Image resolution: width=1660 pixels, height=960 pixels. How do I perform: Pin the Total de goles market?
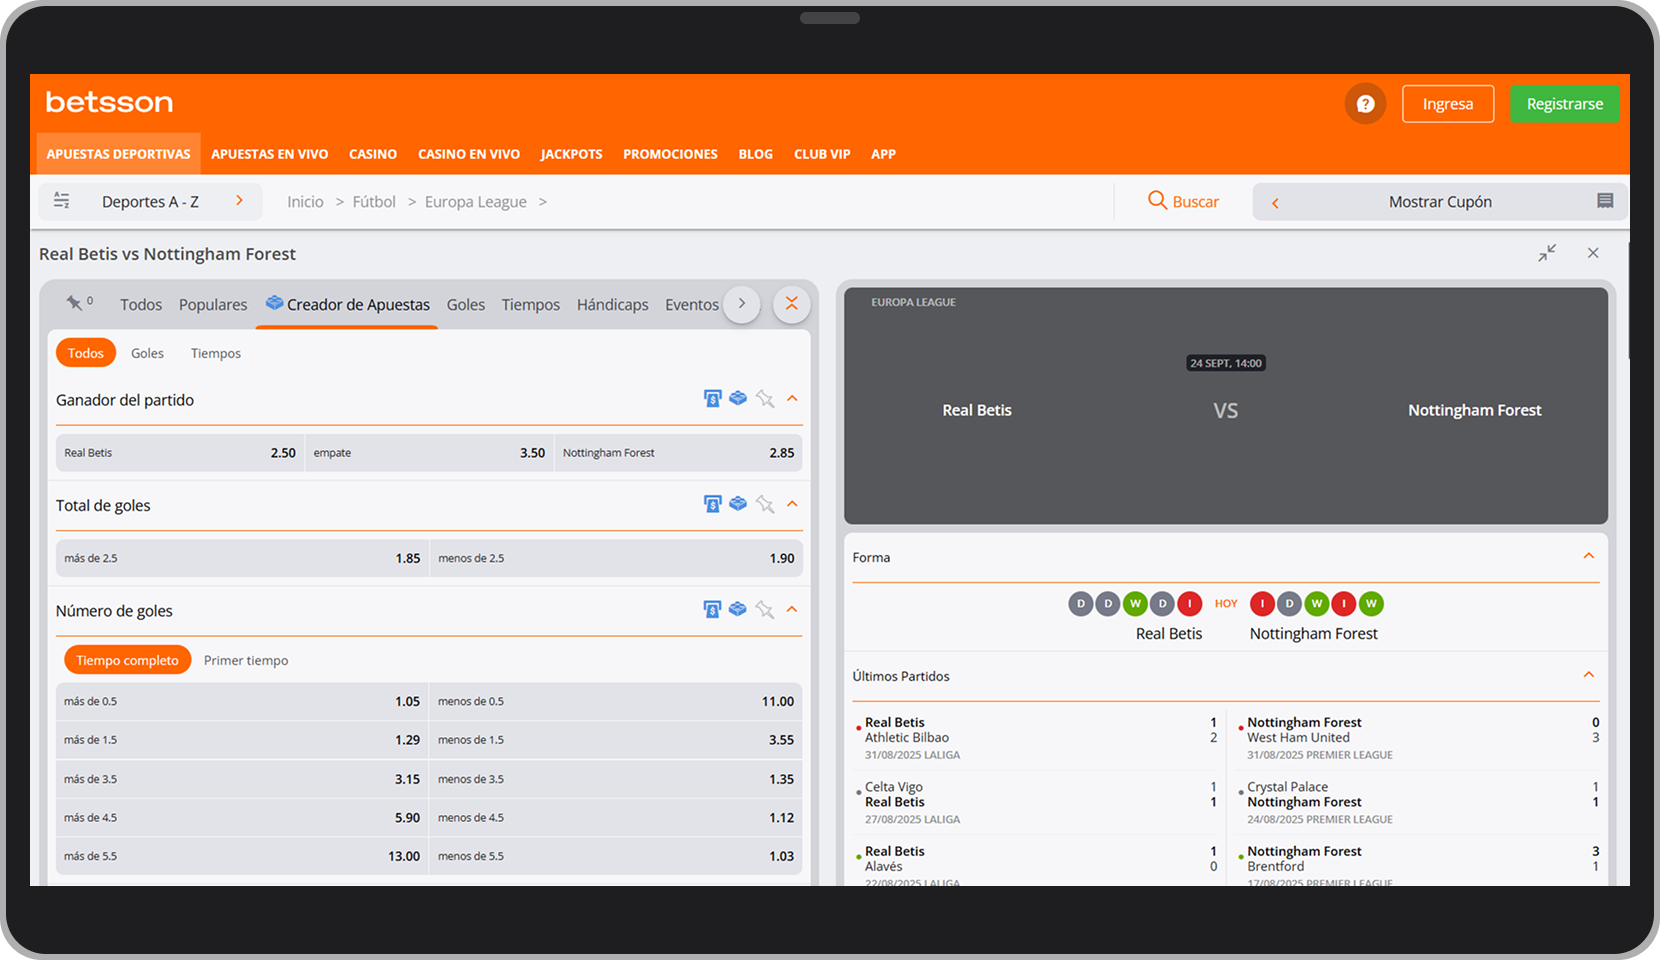[x=765, y=504]
